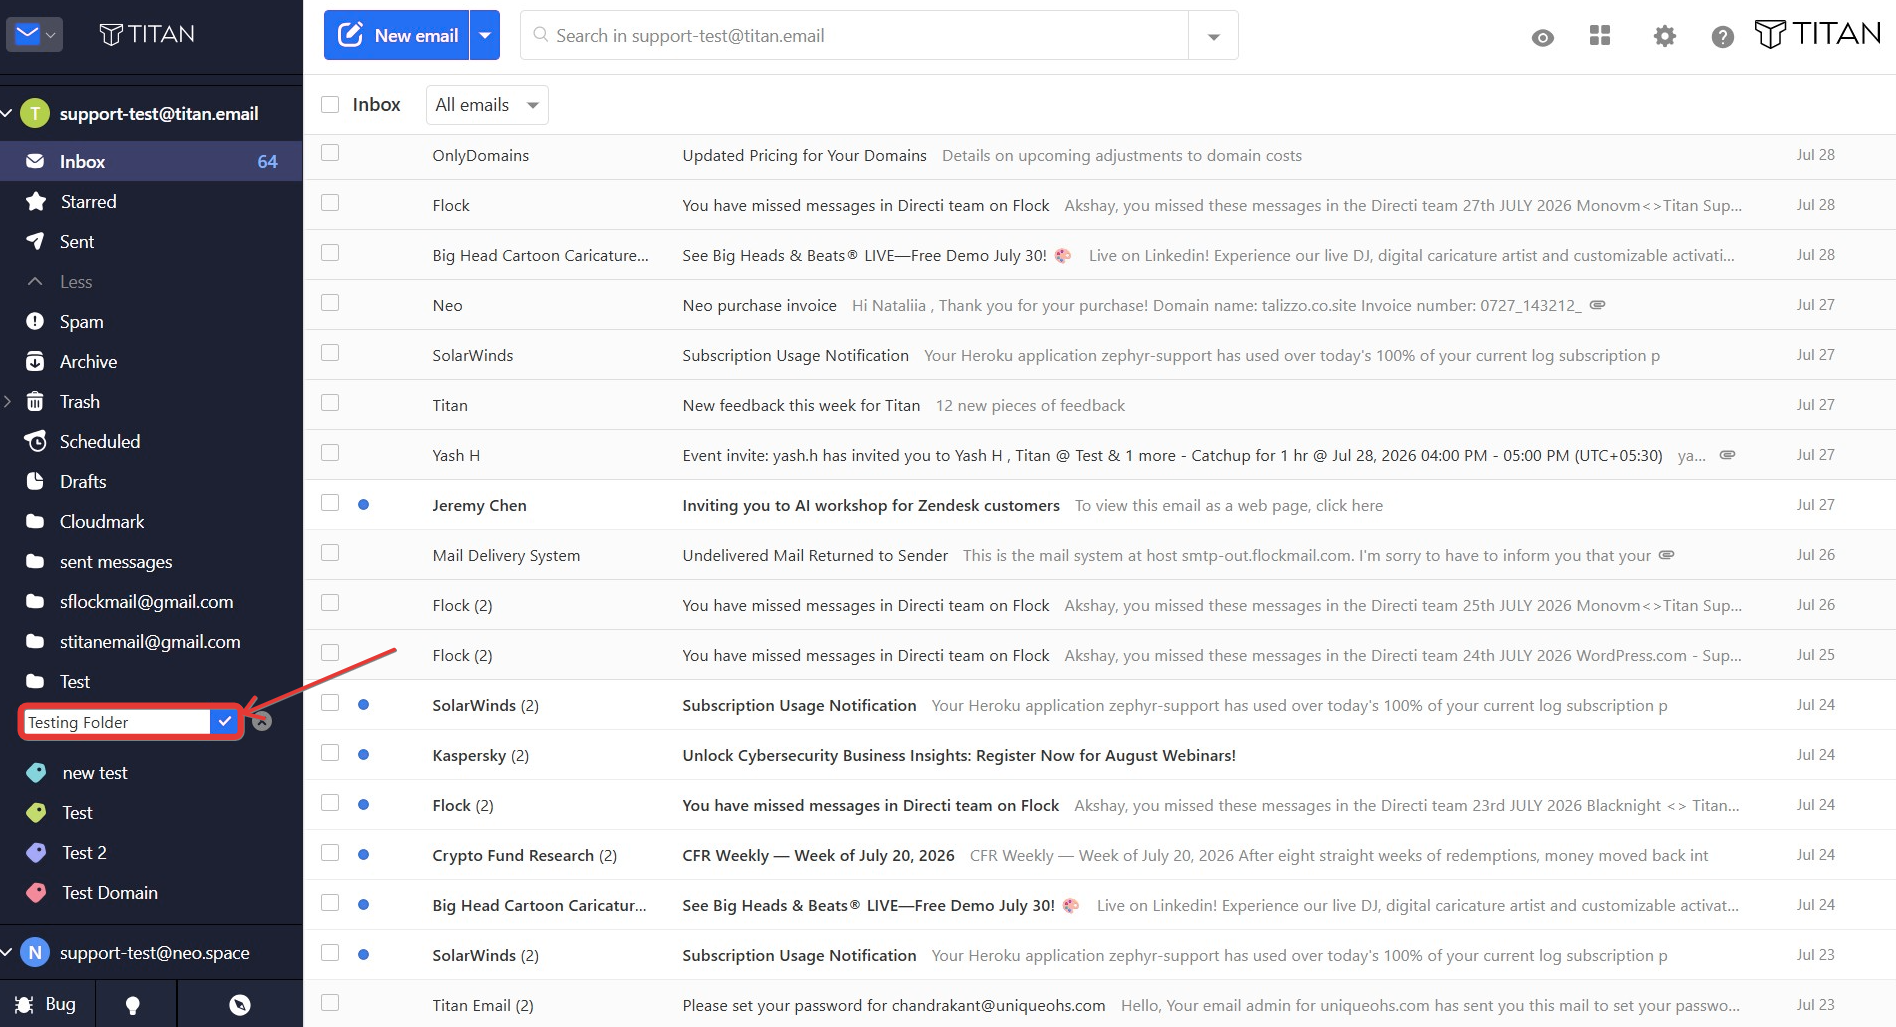Screen dimensions: 1896x1027
Task: Open the stitanemail@gmail.com folder
Action: coord(151,642)
